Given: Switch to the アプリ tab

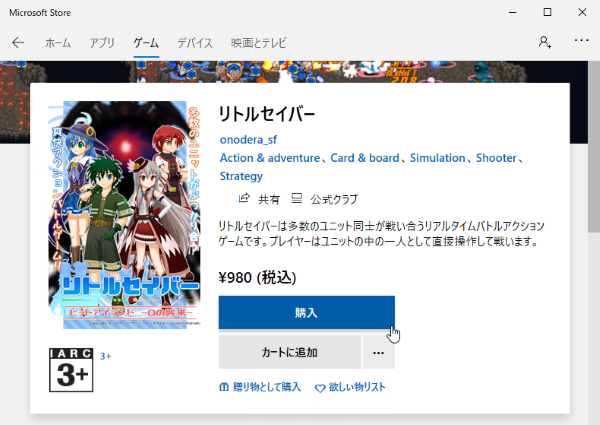Looking at the screenshot, I should (x=102, y=43).
